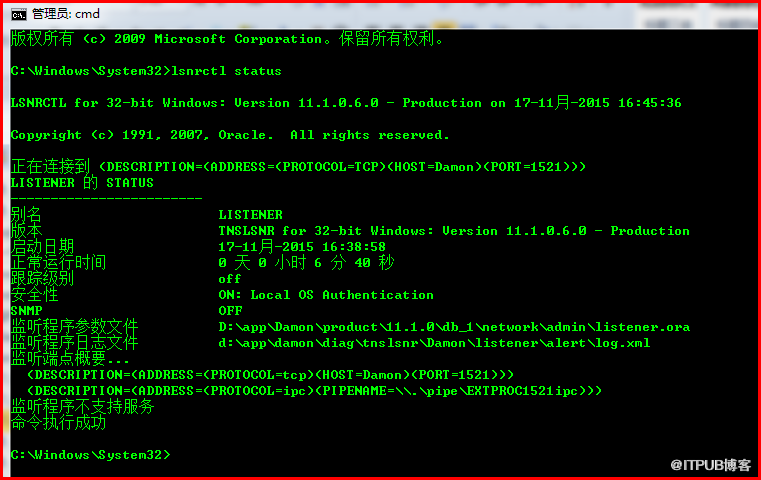The image size is (761, 480).
Task: Click the 'LISTENER 的 STATUS' heading
Action: coord(82,182)
